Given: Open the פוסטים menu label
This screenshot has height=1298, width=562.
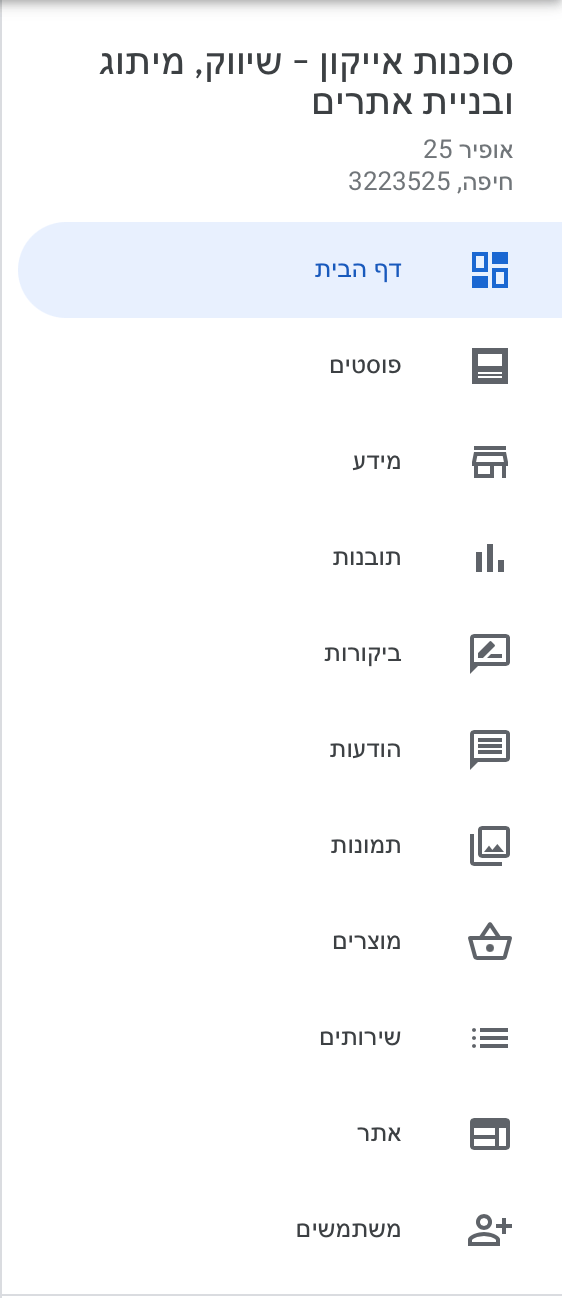Looking at the screenshot, I should (x=366, y=366).
